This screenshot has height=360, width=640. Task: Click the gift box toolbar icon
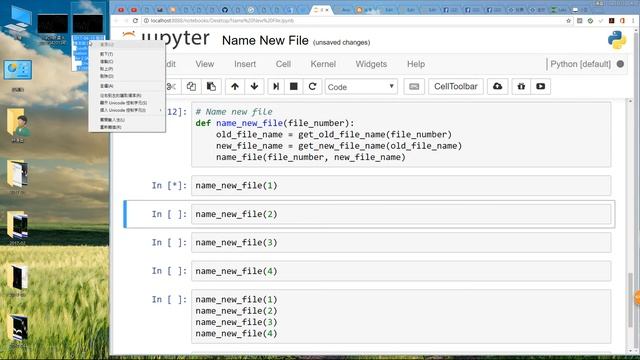521,87
